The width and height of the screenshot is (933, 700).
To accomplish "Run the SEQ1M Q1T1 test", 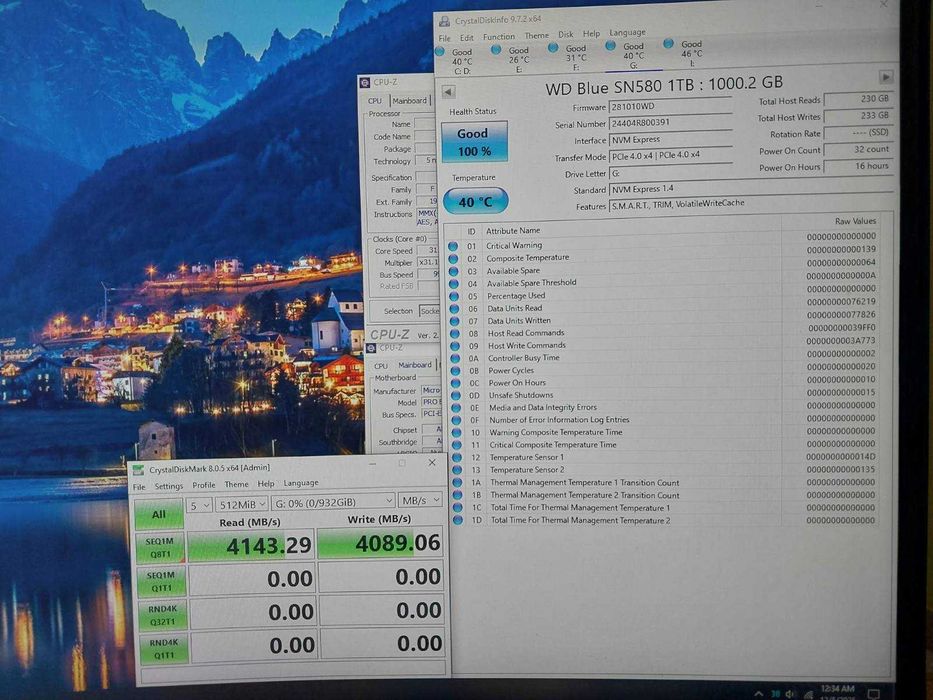I will tap(161, 581).
